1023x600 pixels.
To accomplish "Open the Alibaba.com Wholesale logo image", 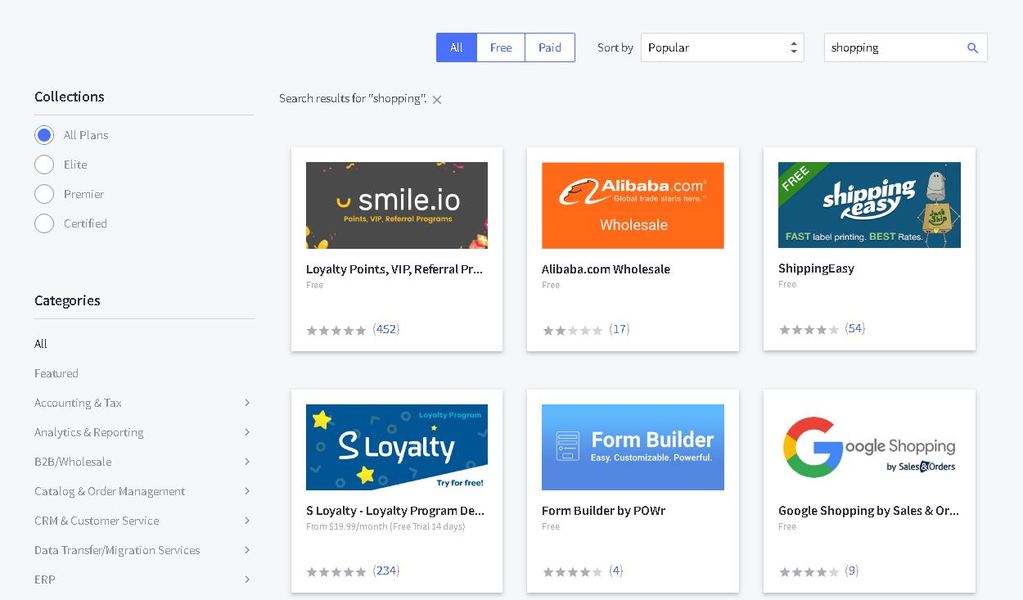I will pyautogui.click(x=633, y=205).
